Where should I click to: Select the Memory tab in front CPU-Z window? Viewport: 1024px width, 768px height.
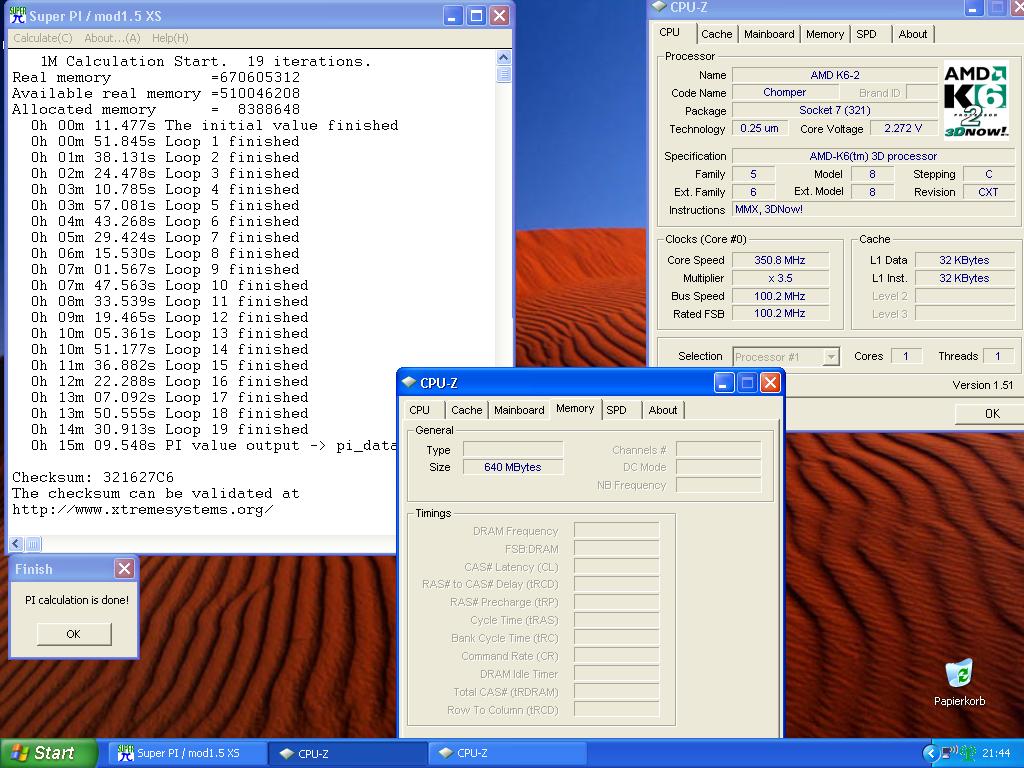pyautogui.click(x=575, y=409)
